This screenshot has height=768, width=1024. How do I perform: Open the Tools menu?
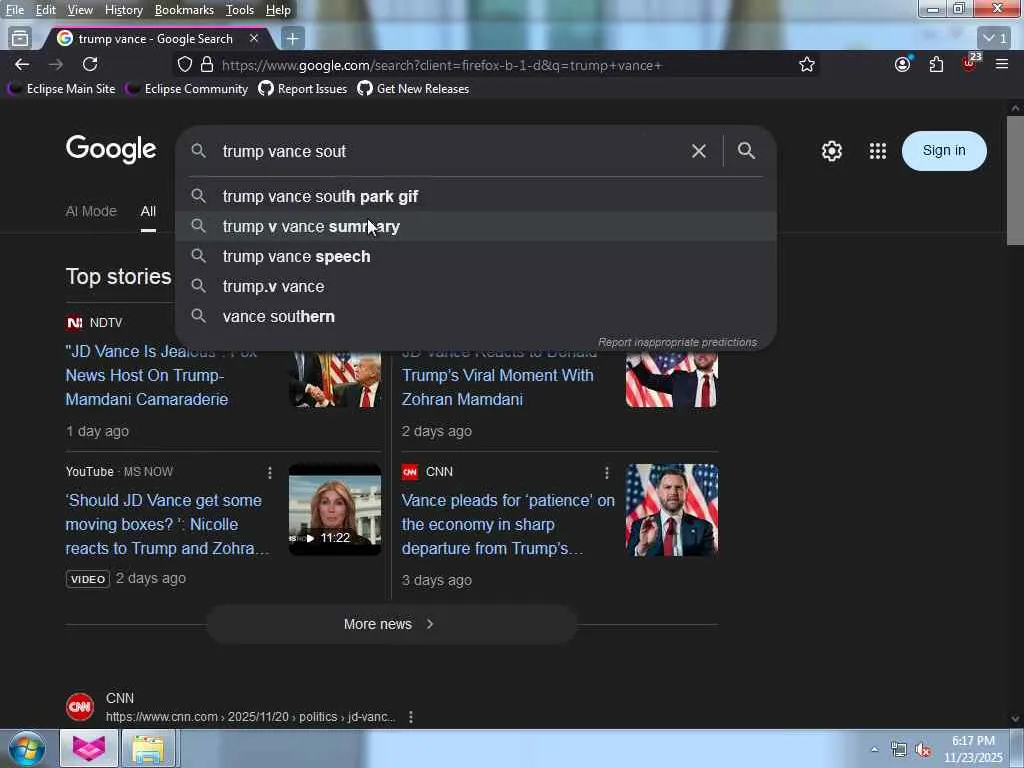240,10
